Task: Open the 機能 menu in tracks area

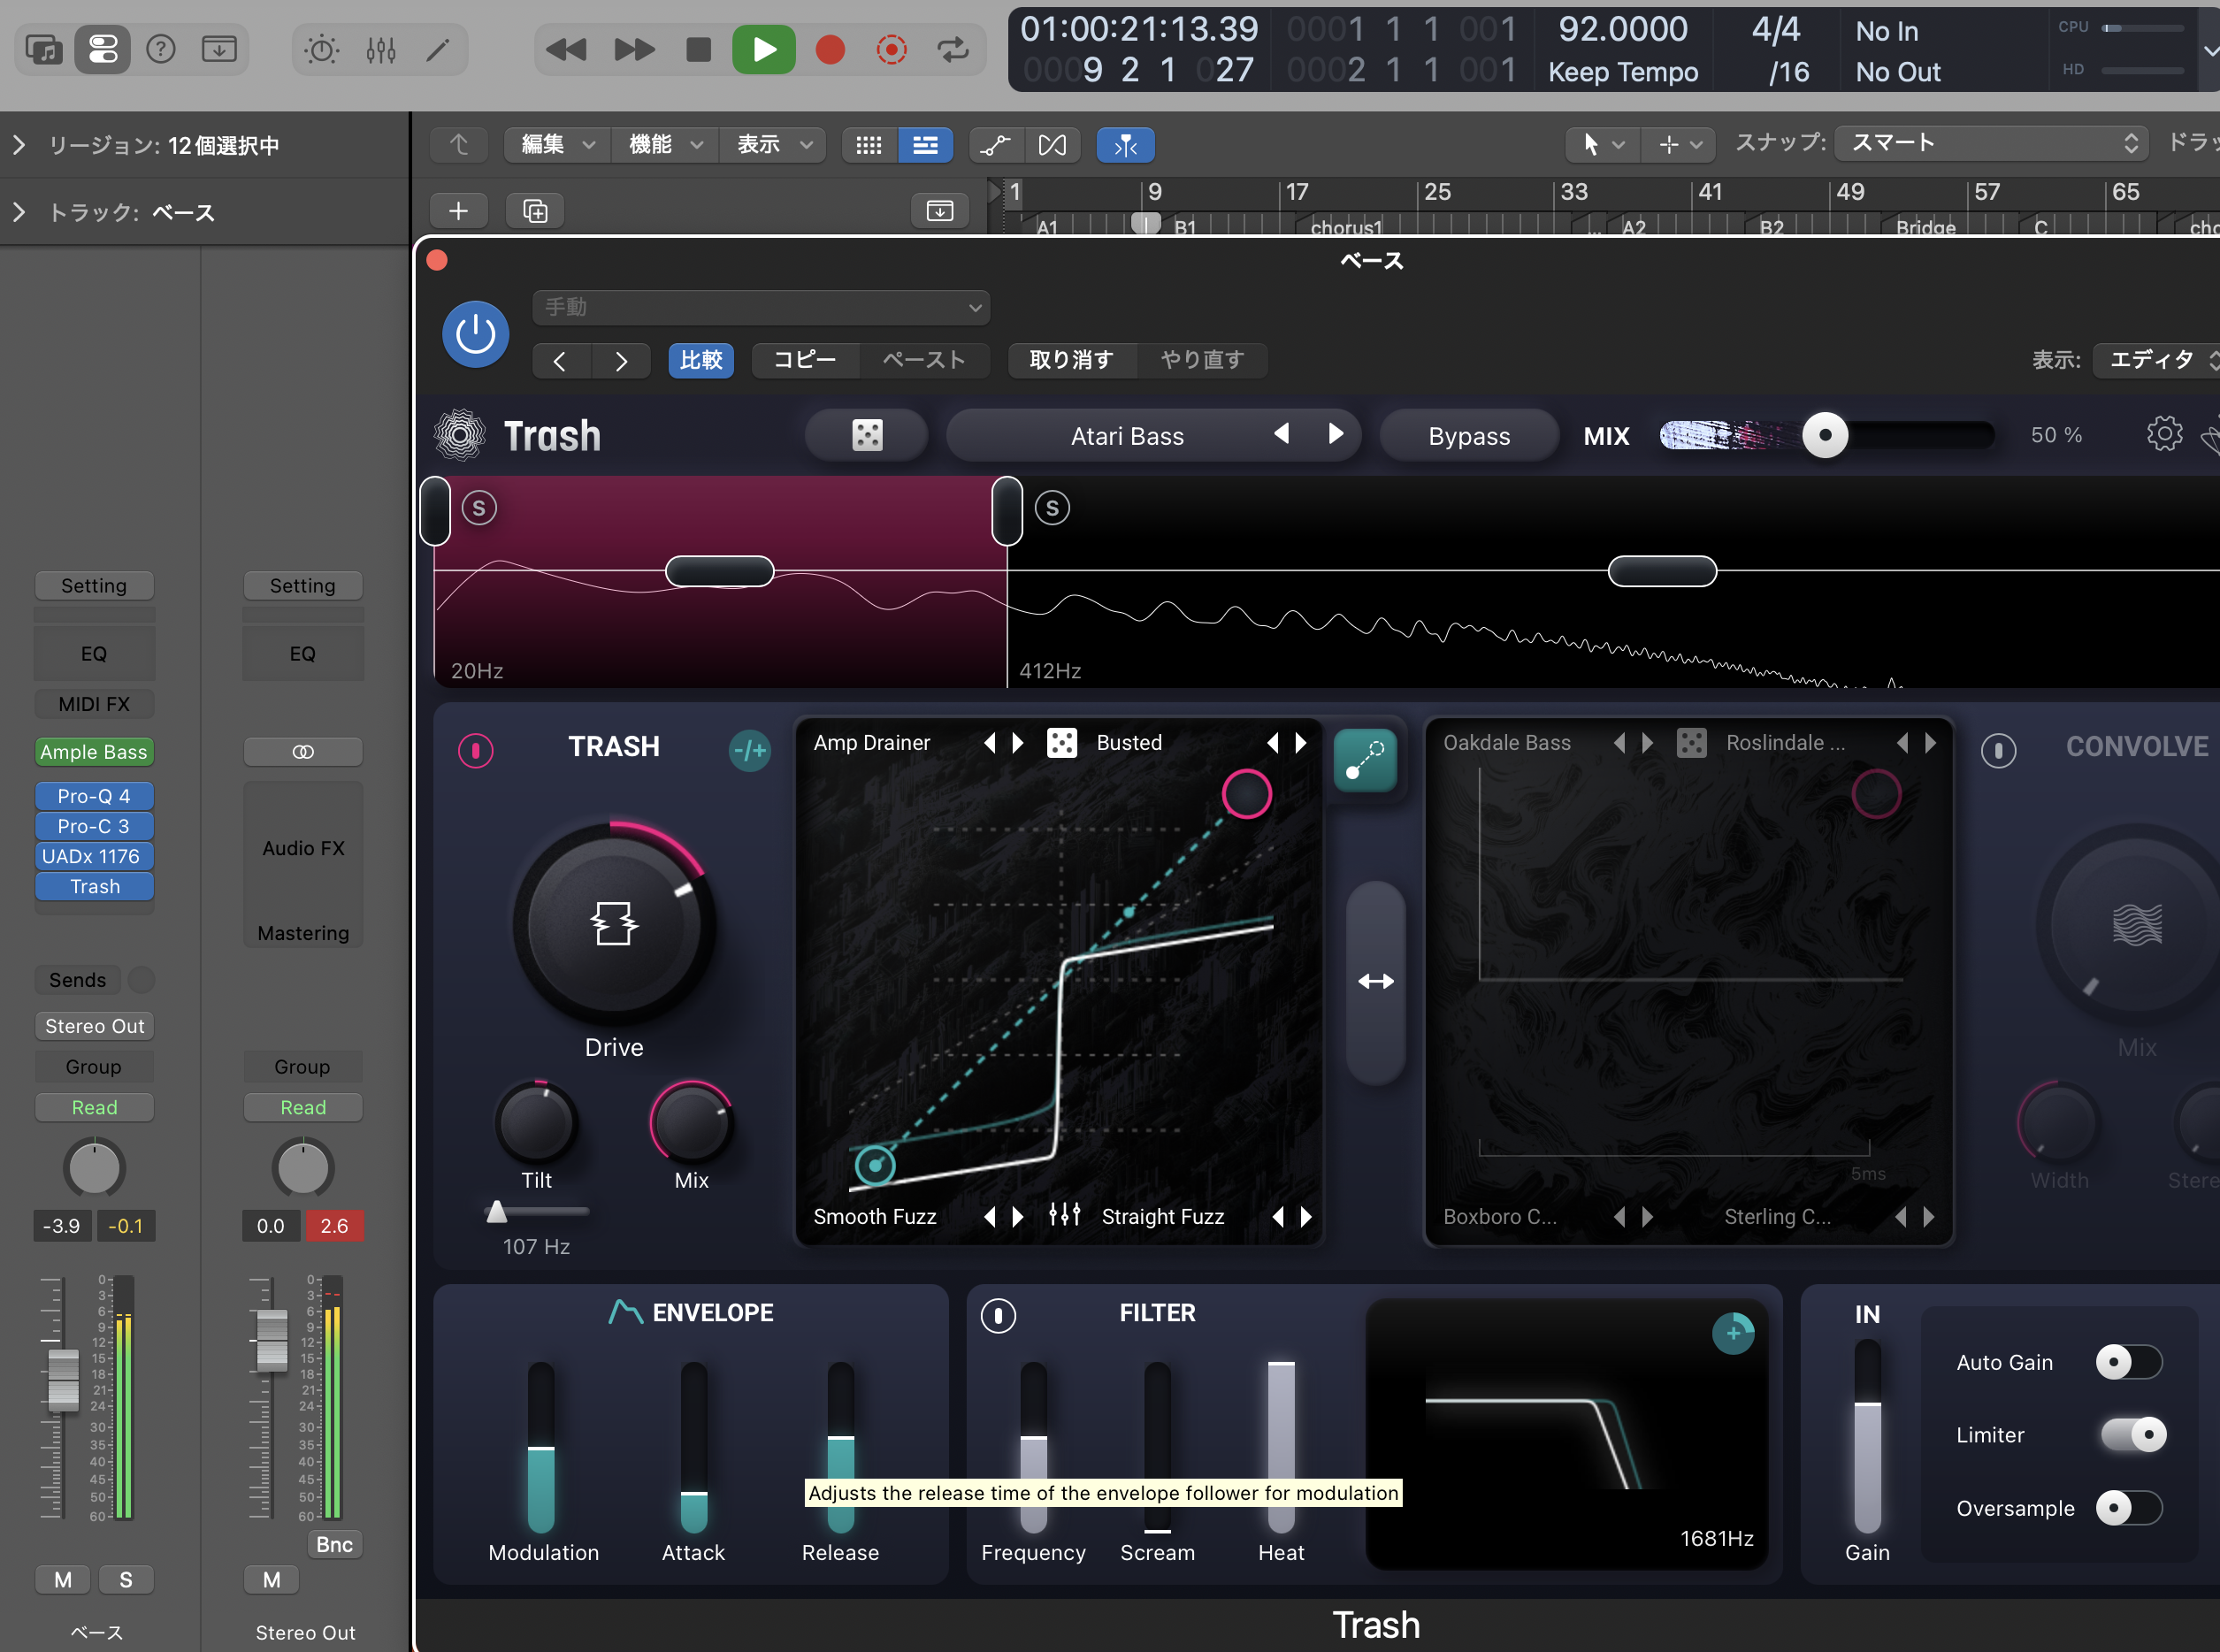Action: [664, 145]
